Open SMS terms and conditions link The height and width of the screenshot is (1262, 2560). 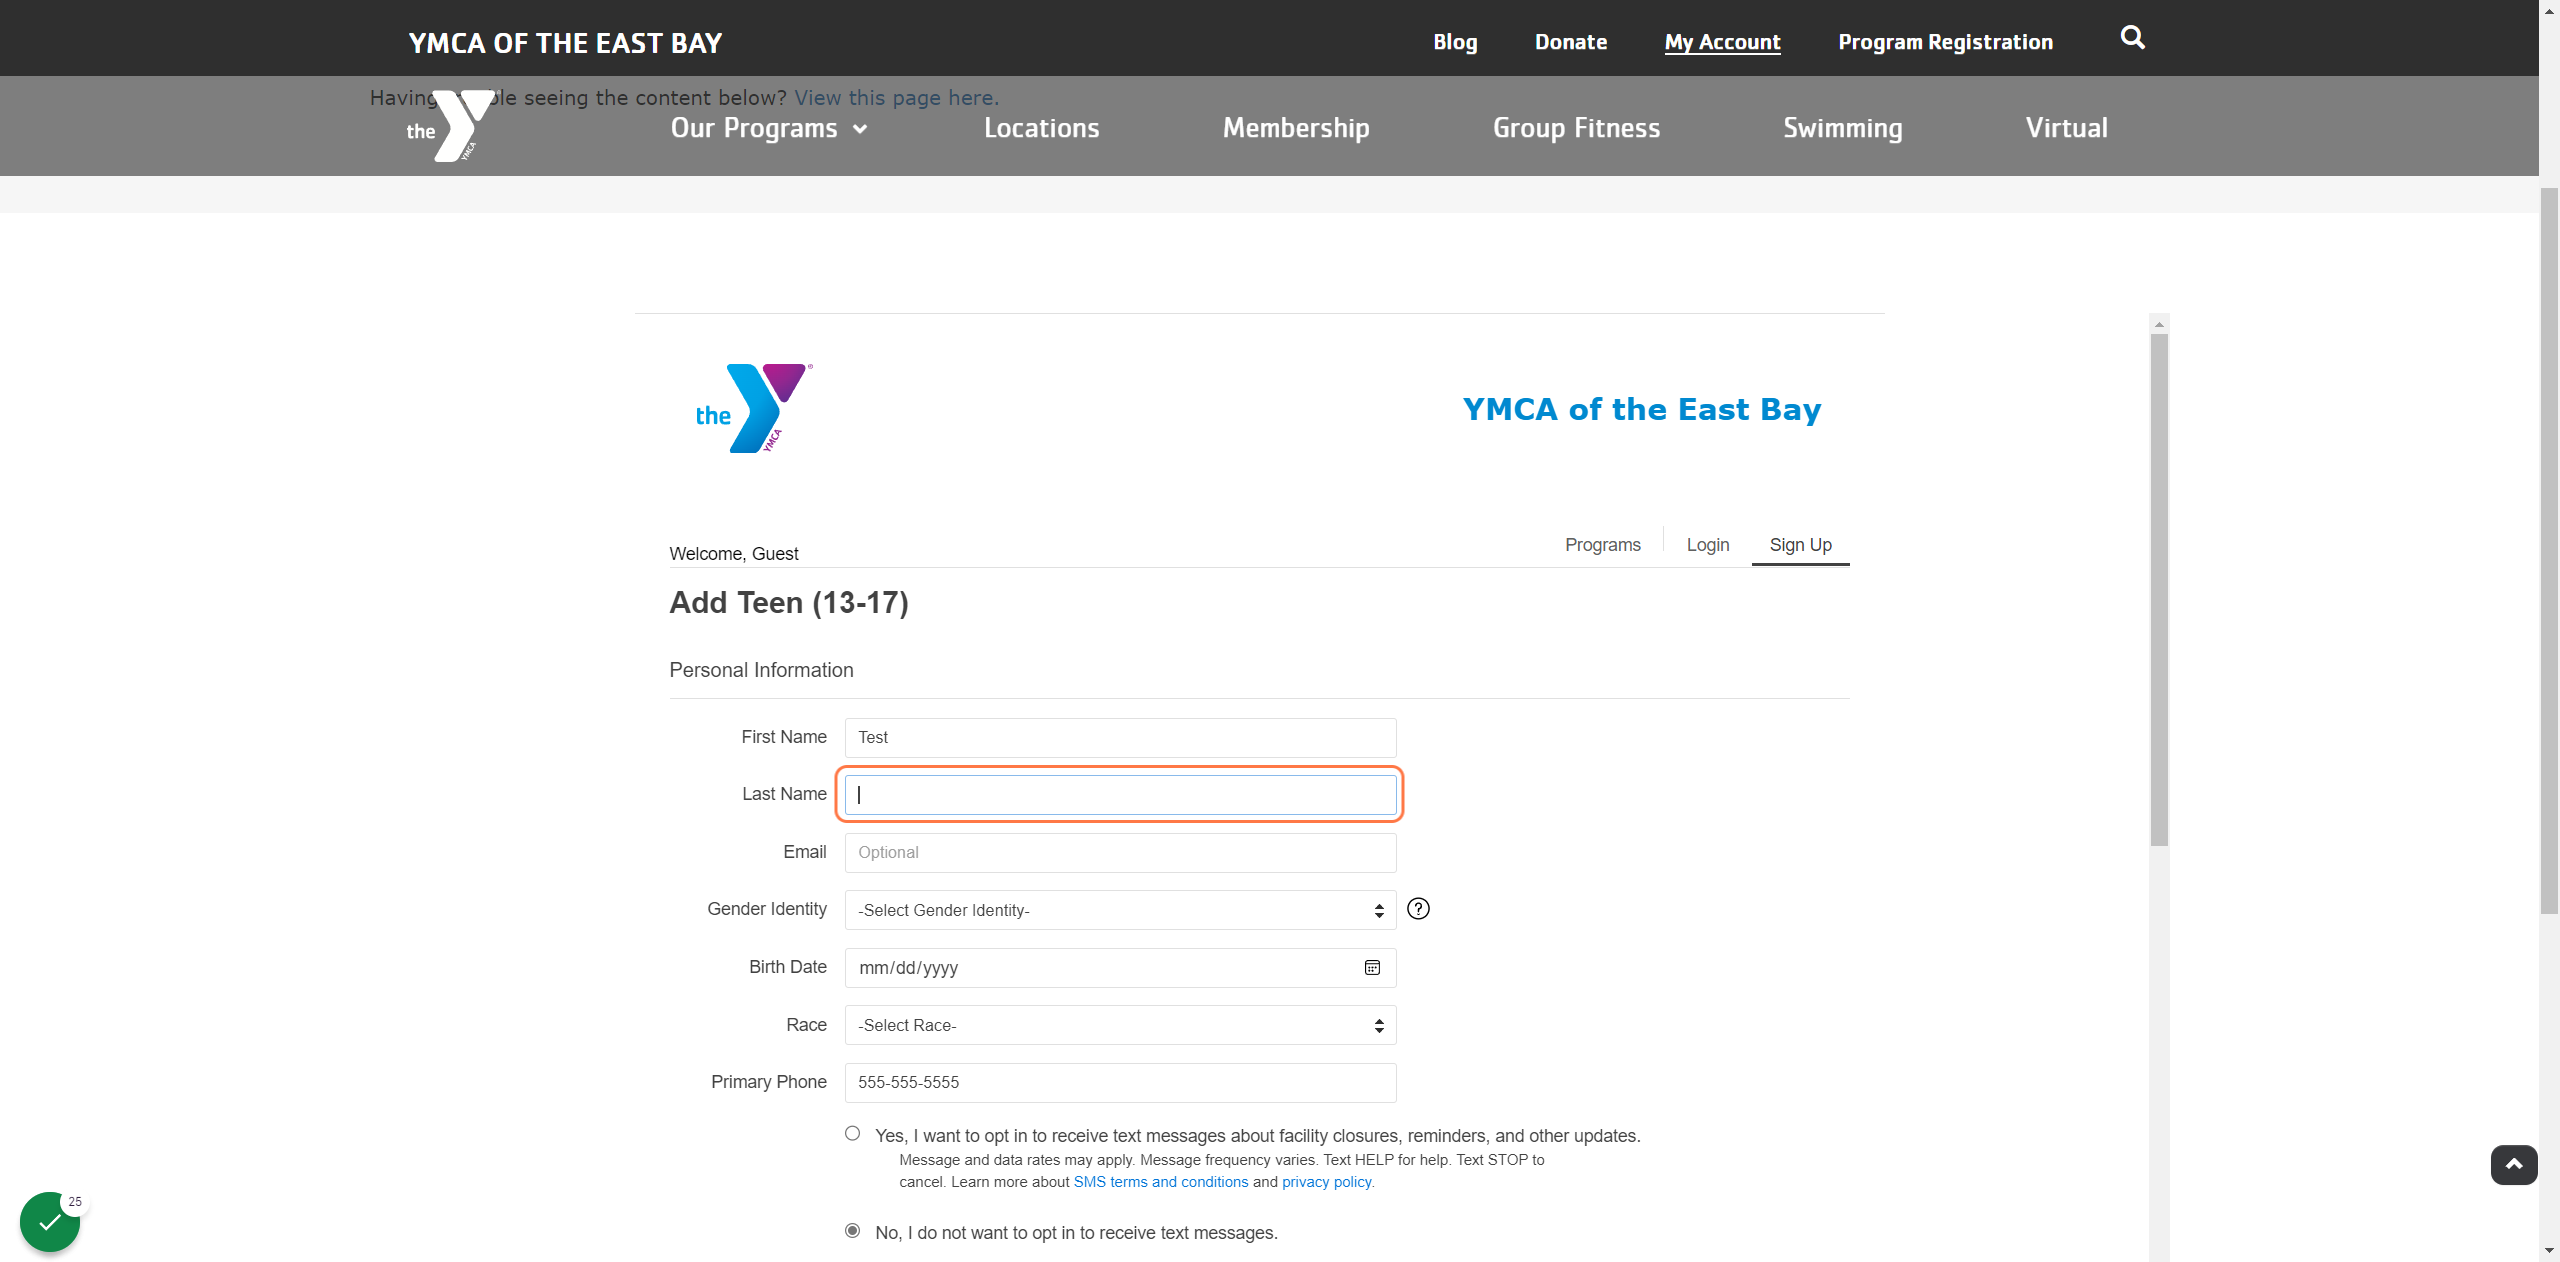(x=1160, y=1182)
